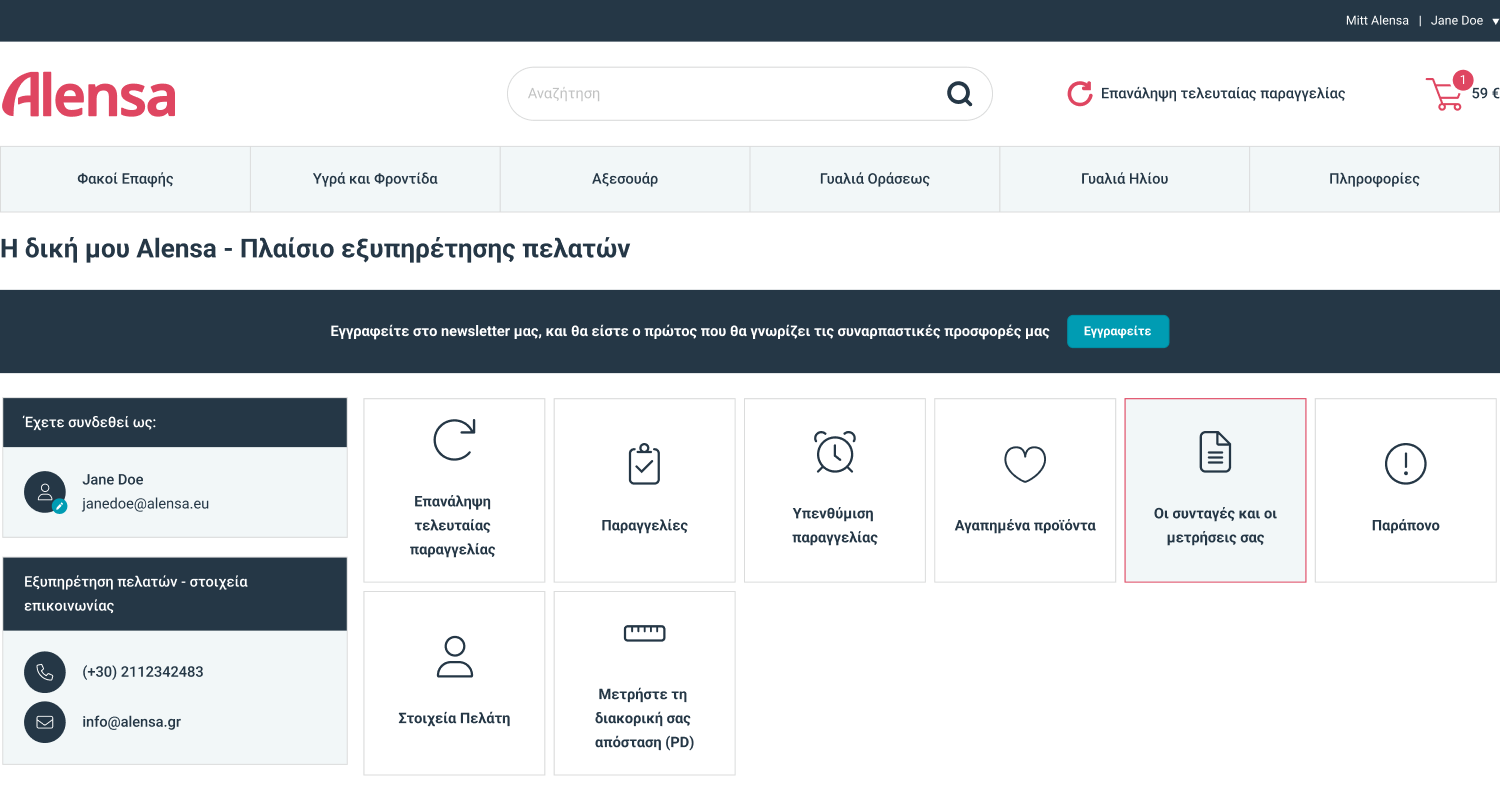
Task: Open the Επανάληψη τελευταίας παραγγελίας tile label
Action: pyautogui.click(x=454, y=526)
